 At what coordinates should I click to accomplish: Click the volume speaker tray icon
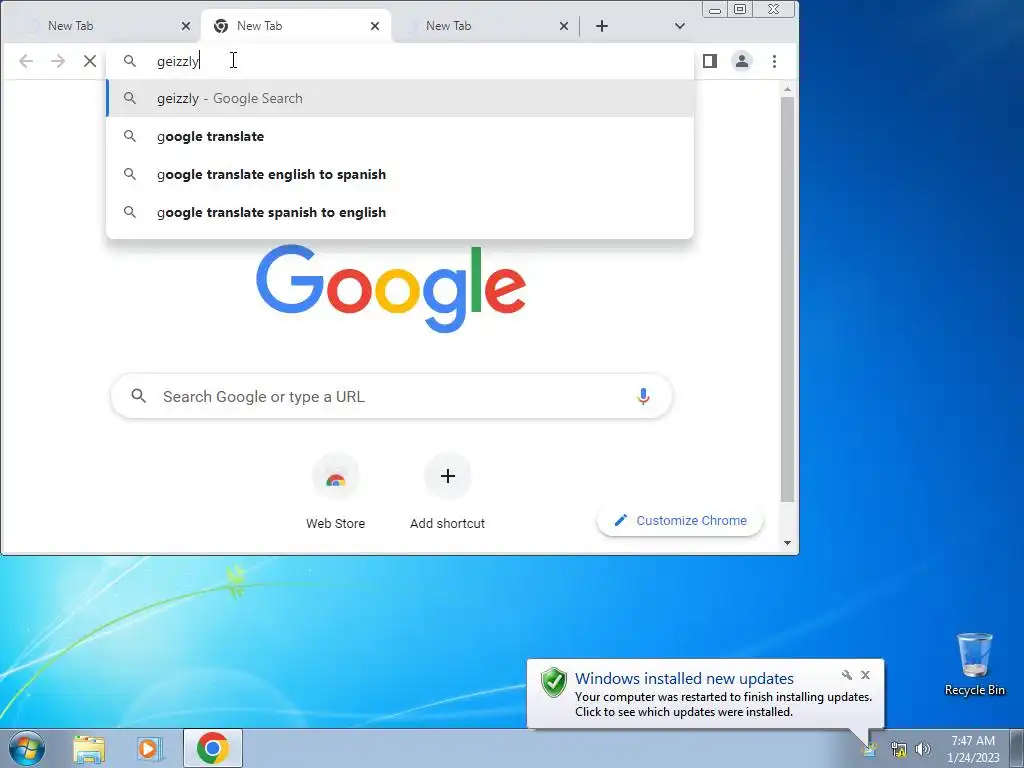click(x=923, y=749)
